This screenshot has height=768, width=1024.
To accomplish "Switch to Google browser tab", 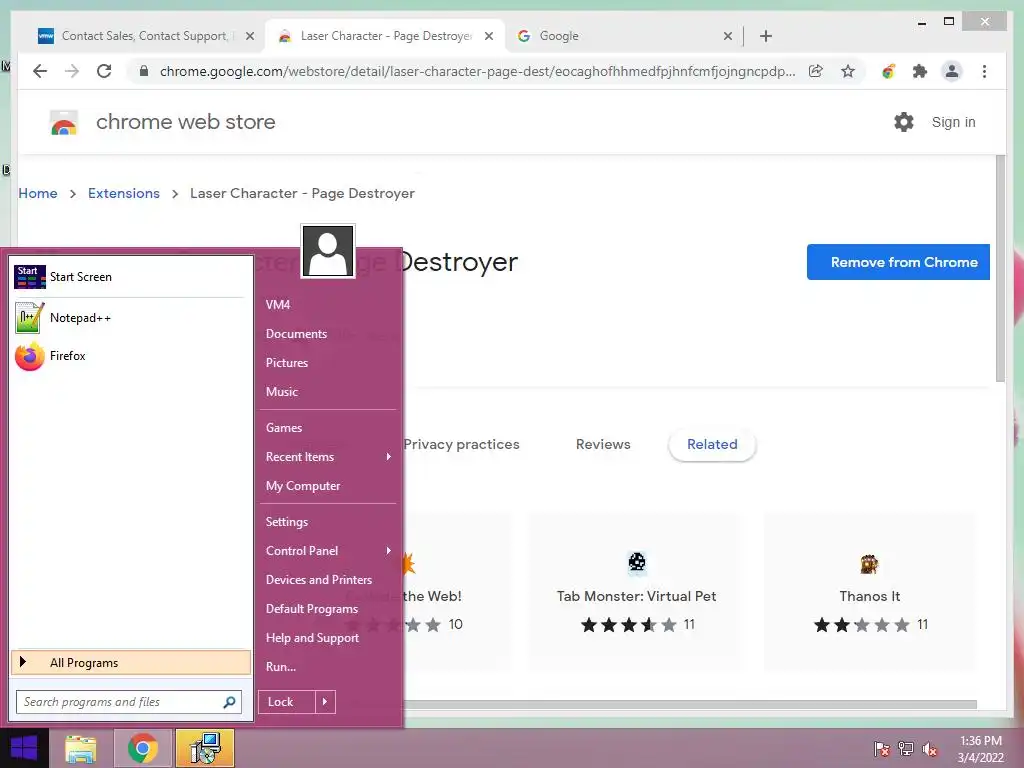I will click(618, 36).
